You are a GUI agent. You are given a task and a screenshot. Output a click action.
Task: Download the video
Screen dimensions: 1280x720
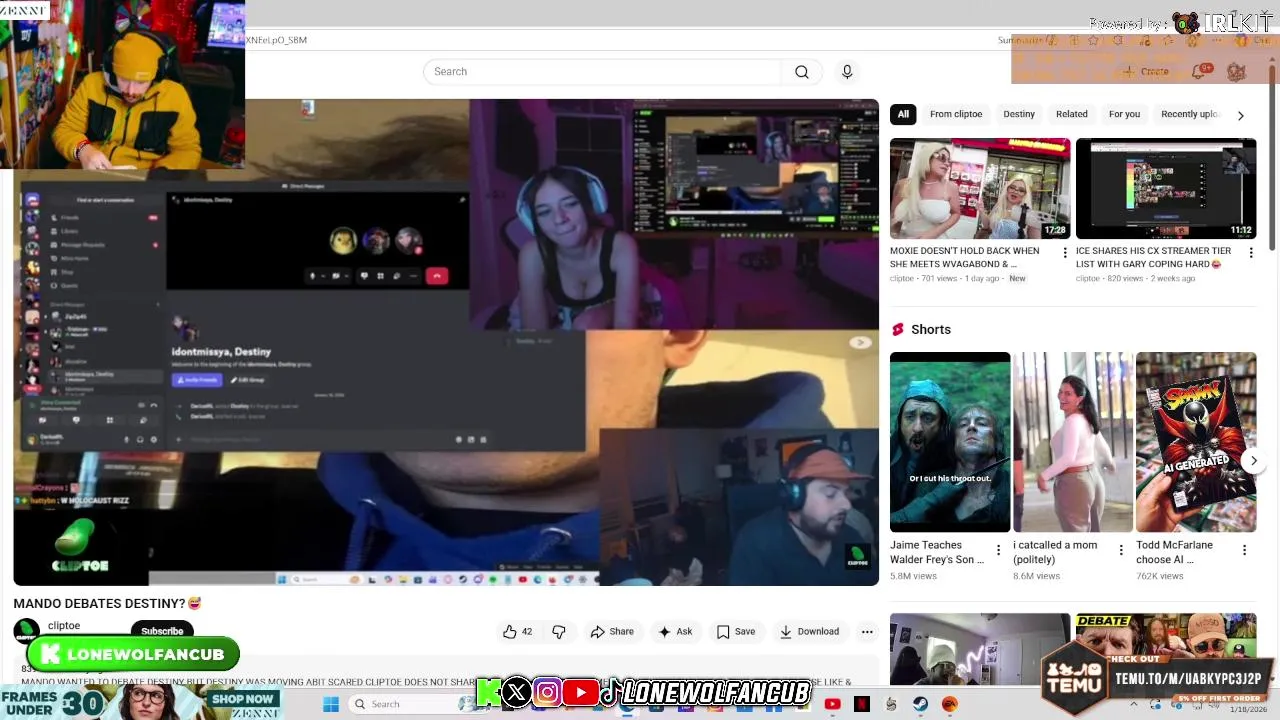point(809,631)
